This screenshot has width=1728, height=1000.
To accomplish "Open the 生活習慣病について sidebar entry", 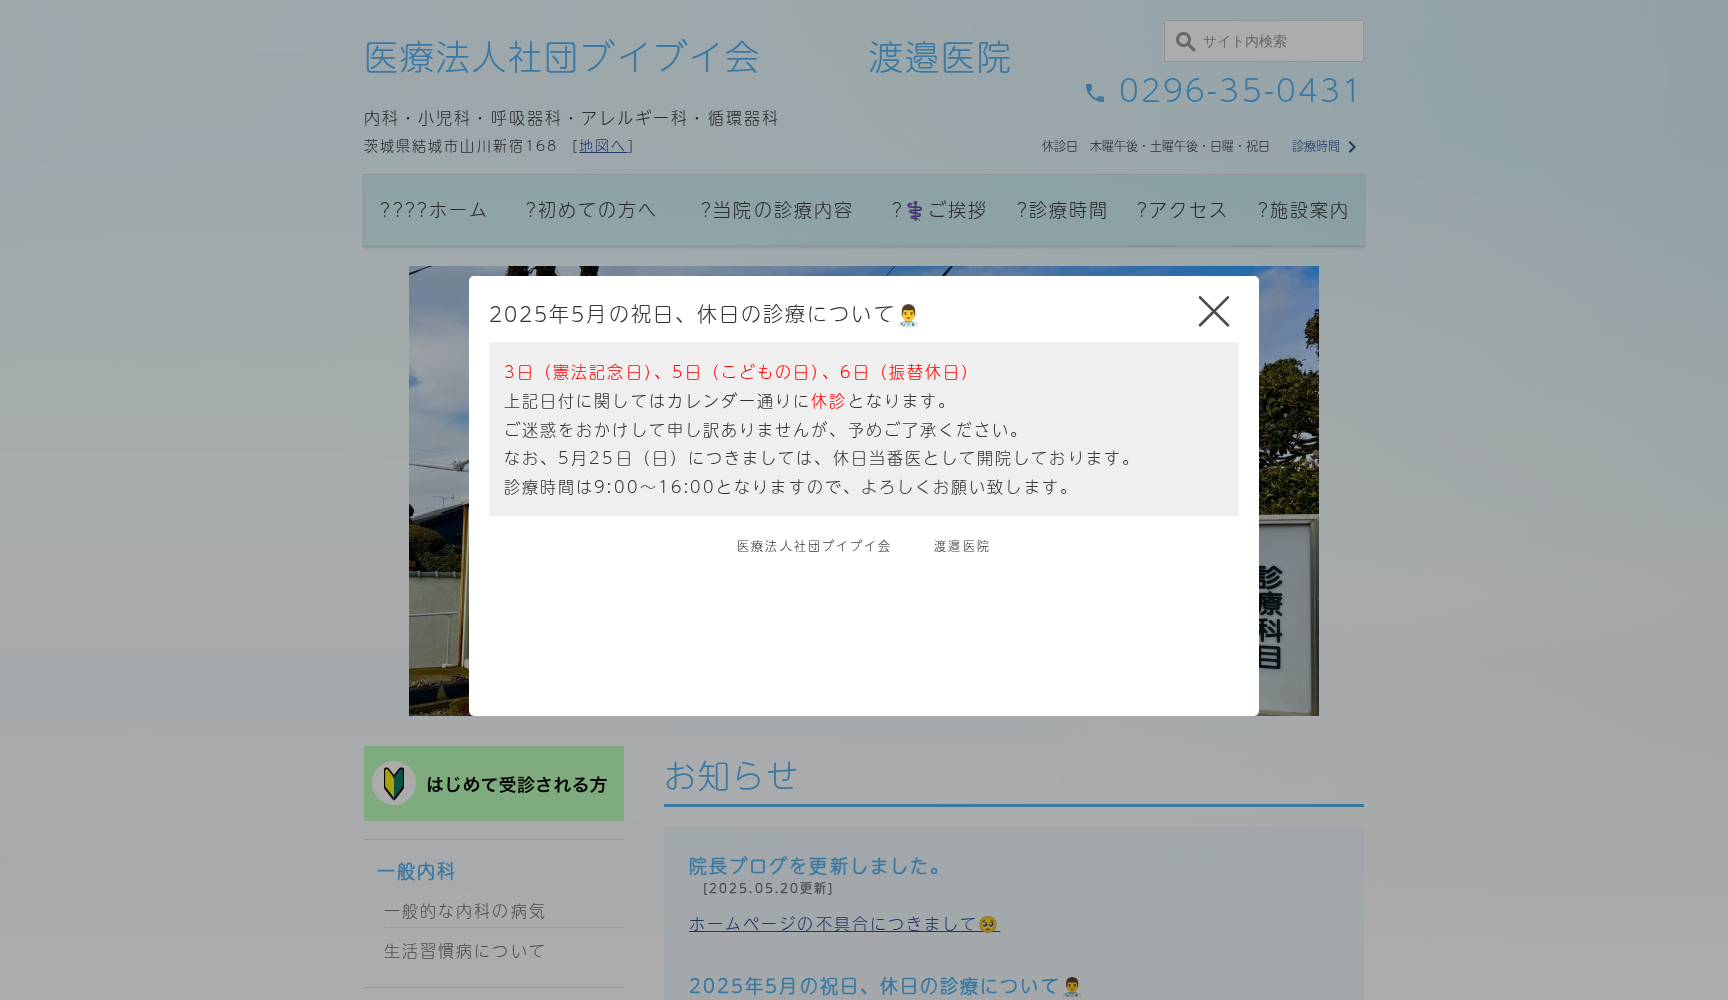I will (x=463, y=951).
